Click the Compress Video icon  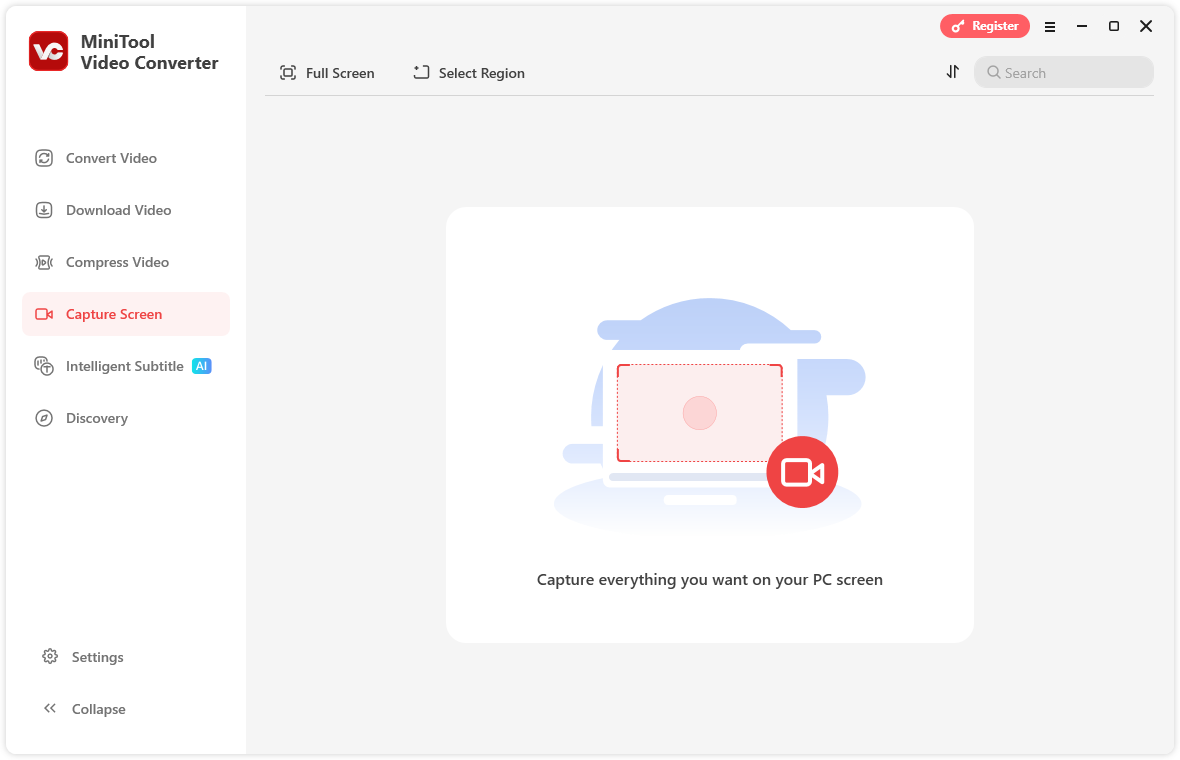[x=44, y=262]
